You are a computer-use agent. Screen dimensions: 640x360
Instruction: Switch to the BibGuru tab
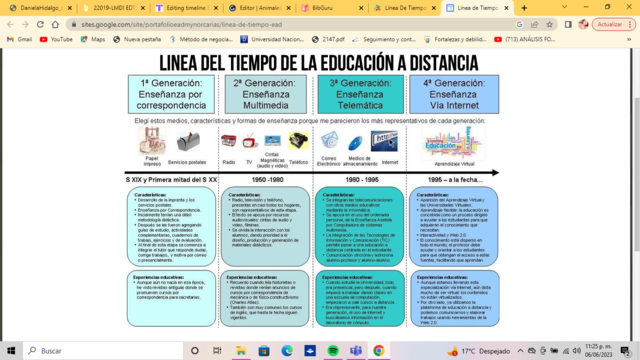click(x=332, y=8)
